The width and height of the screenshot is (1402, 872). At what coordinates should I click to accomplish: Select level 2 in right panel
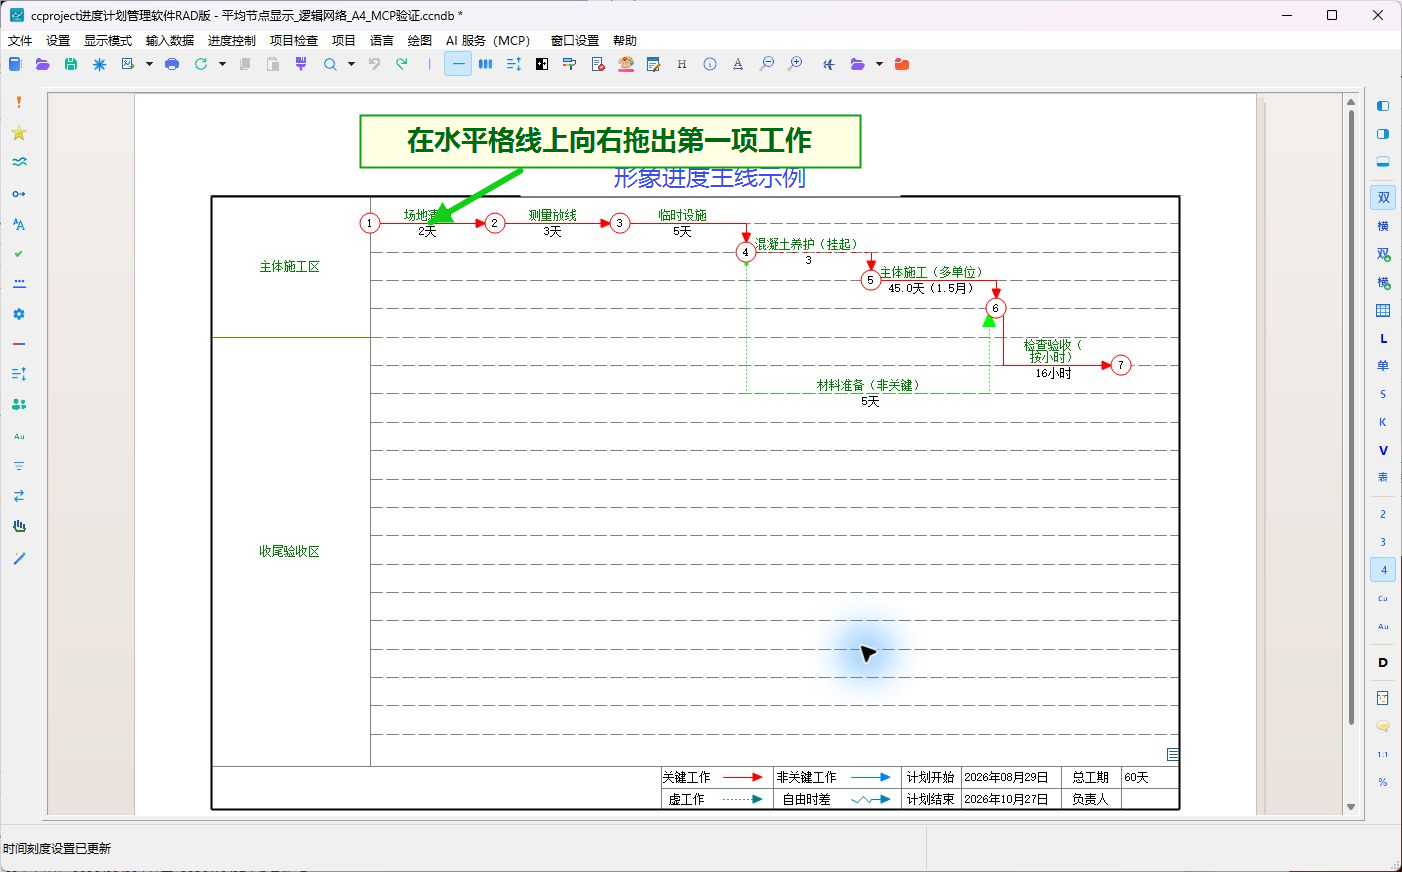pos(1383,514)
